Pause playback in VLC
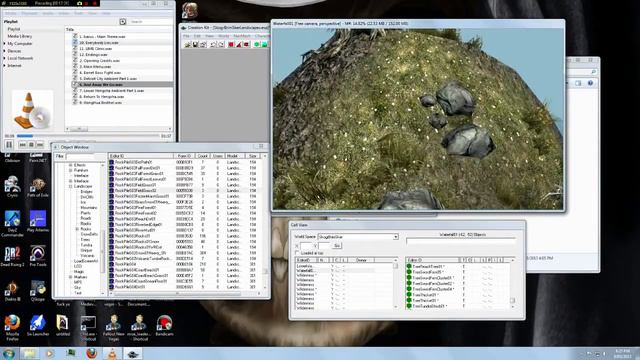 (9, 144)
